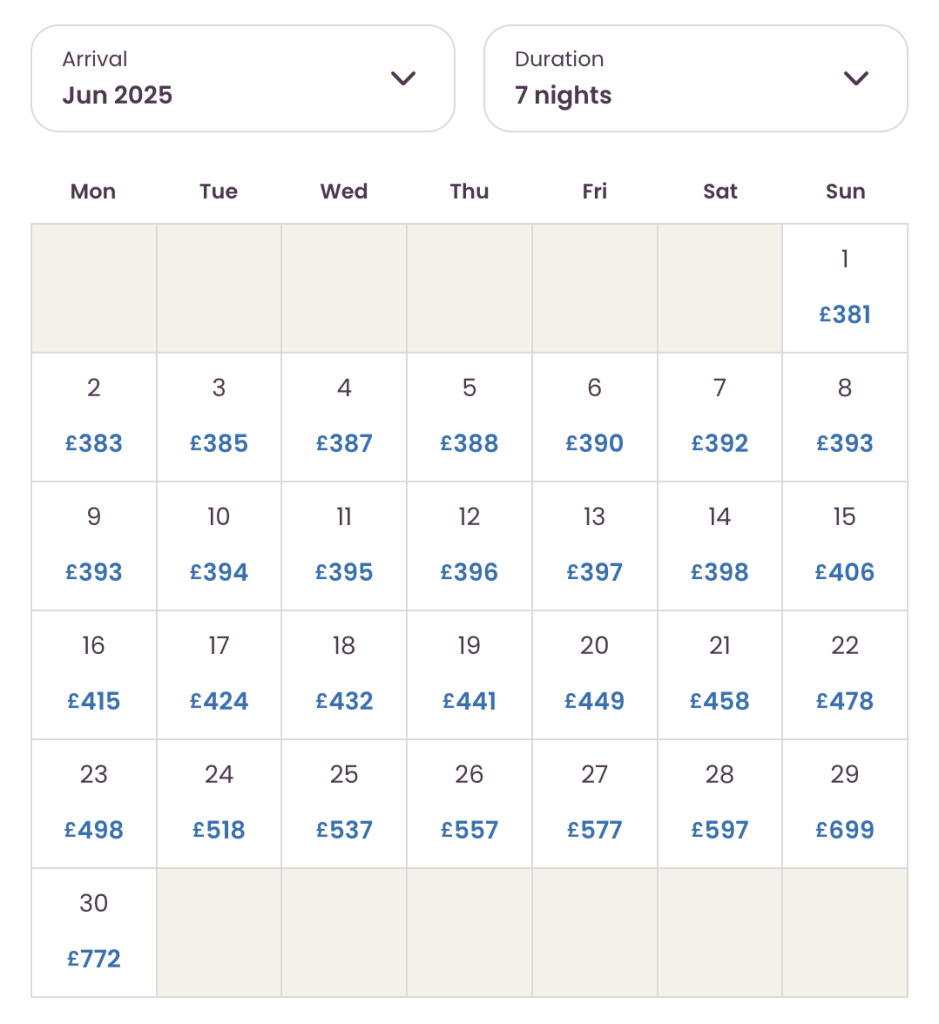939x1024 pixels.
Task: Click the Duration field showing 7 nights
Action: click(x=695, y=78)
